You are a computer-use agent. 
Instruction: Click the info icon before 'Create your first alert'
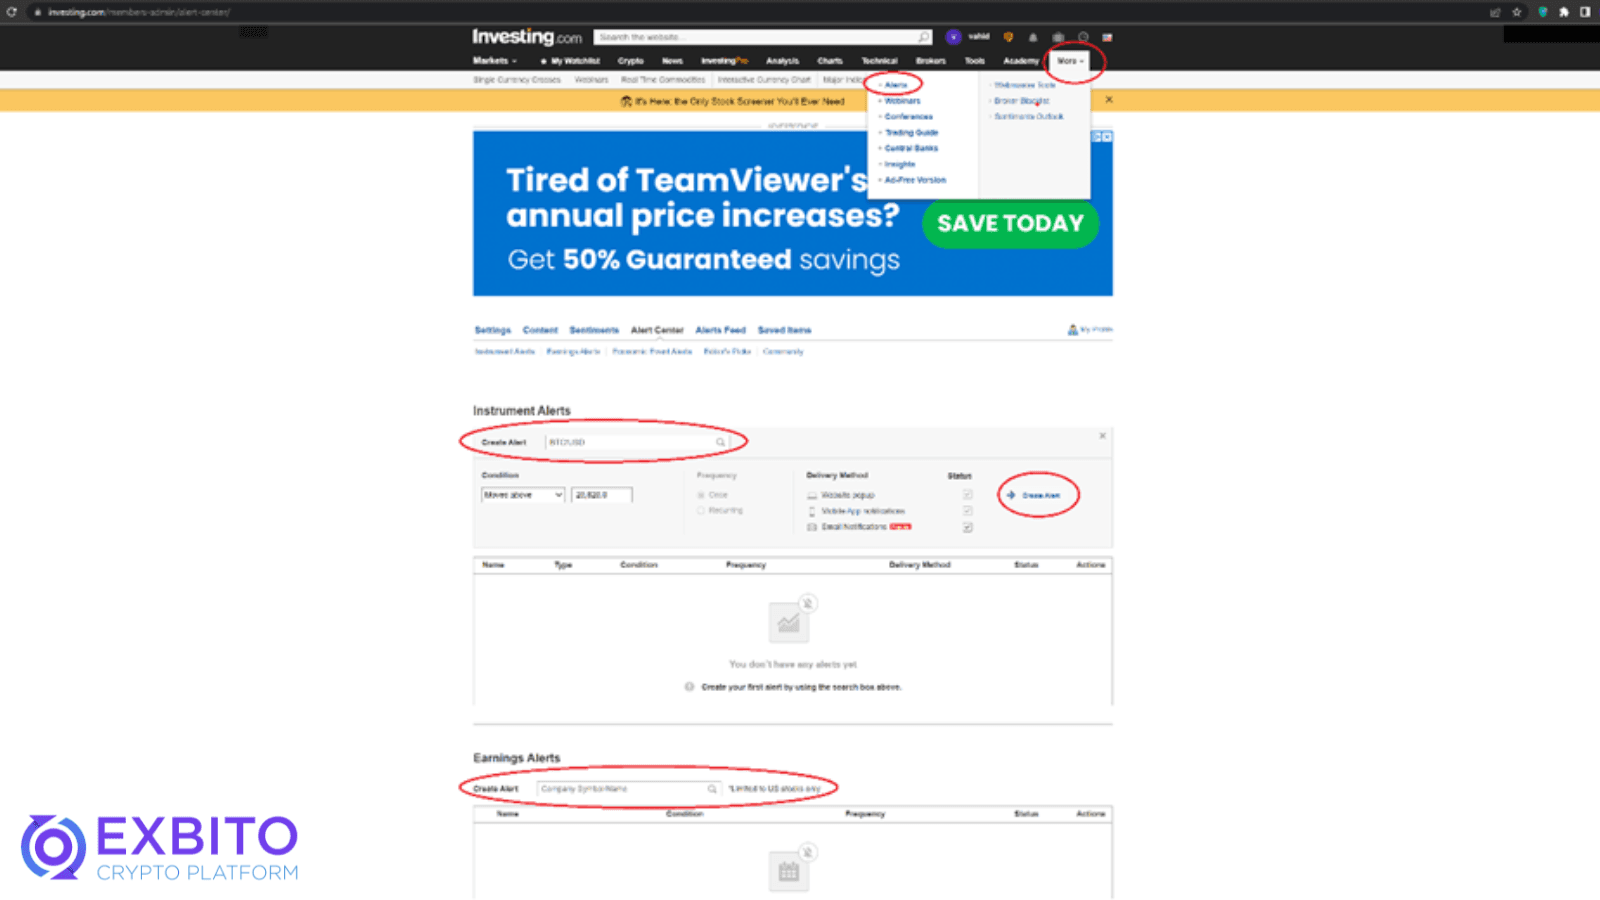pyautogui.click(x=689, y=687)
